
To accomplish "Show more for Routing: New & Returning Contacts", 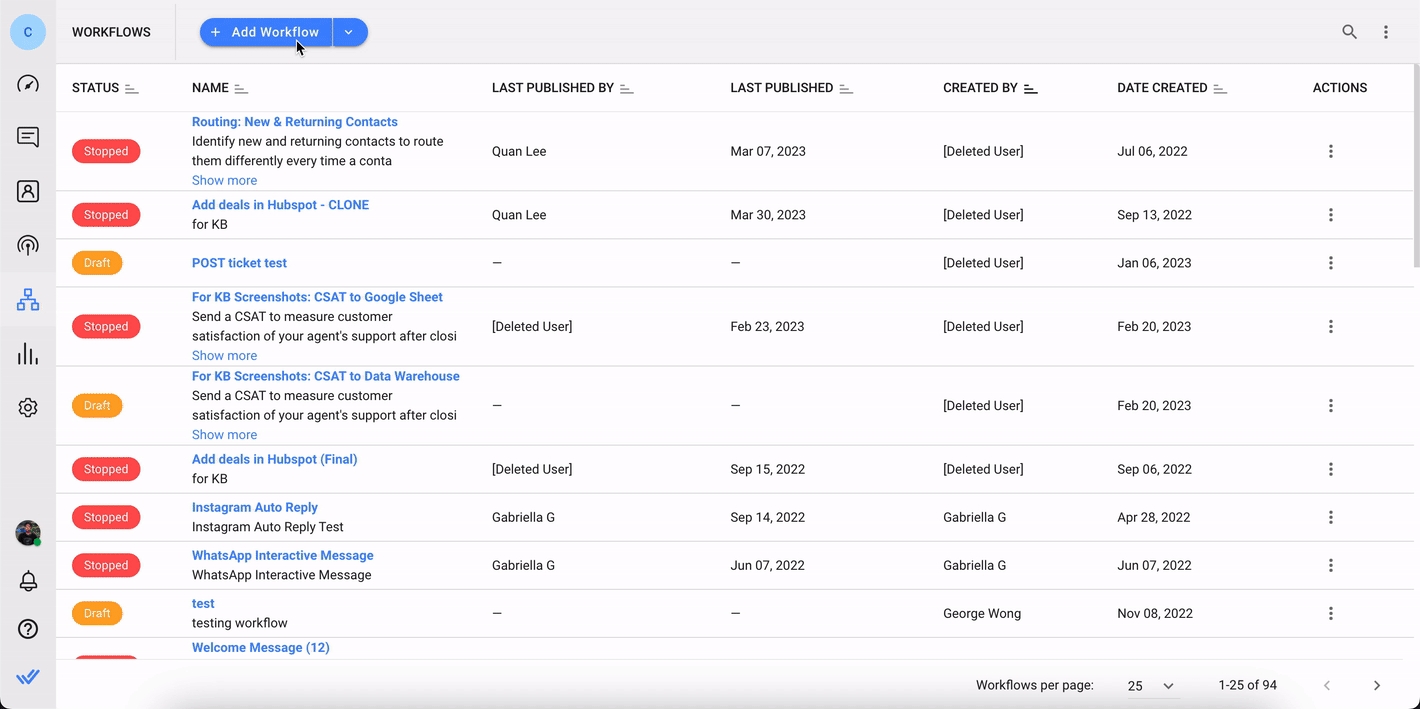I will [224, 180].
